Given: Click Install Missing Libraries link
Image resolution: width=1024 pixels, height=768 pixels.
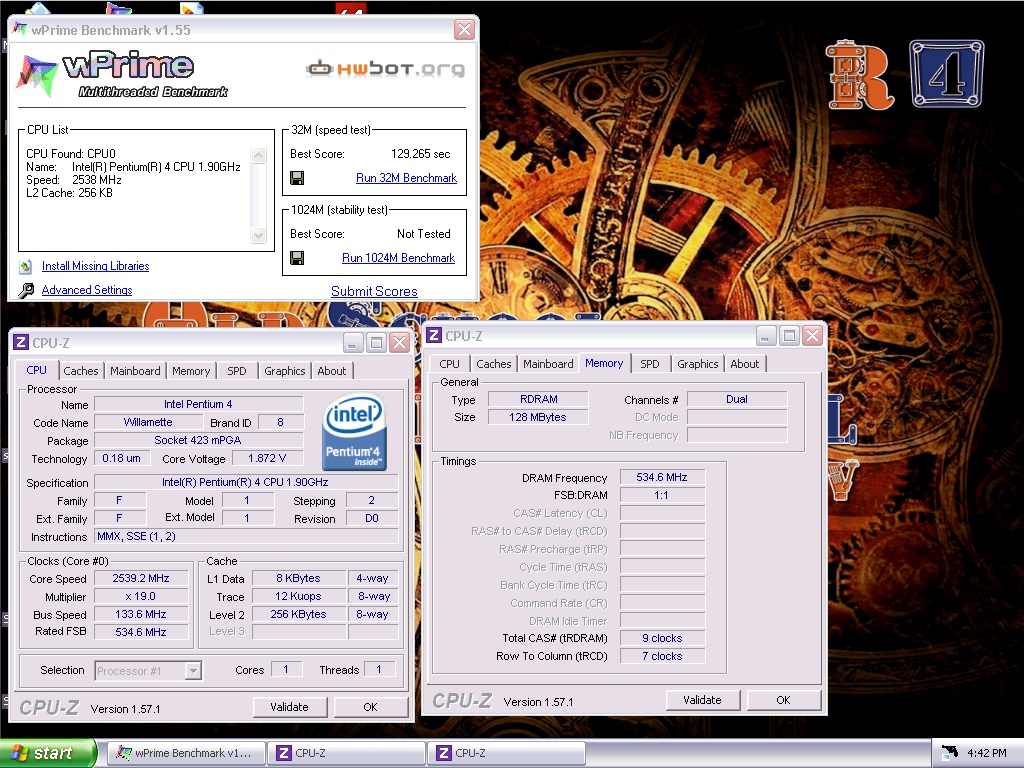Looking at the screenshot, I should [x=95, y=266].
